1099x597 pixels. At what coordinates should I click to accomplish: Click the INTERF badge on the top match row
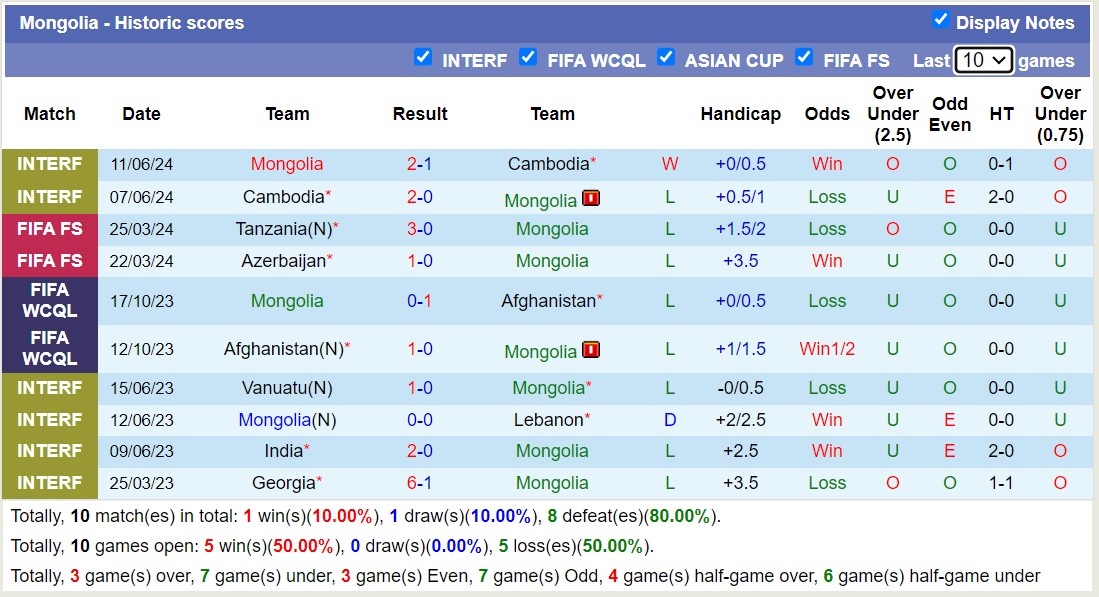click(x=50, y=165)
